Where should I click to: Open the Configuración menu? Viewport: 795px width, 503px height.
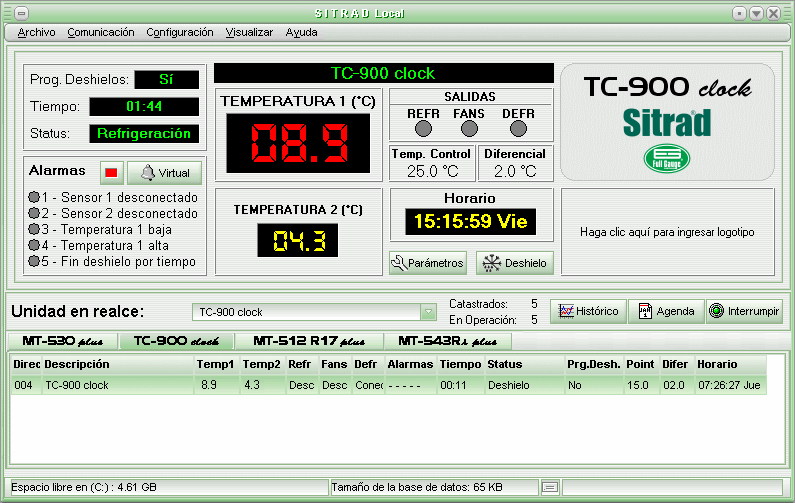pos(180,32)
